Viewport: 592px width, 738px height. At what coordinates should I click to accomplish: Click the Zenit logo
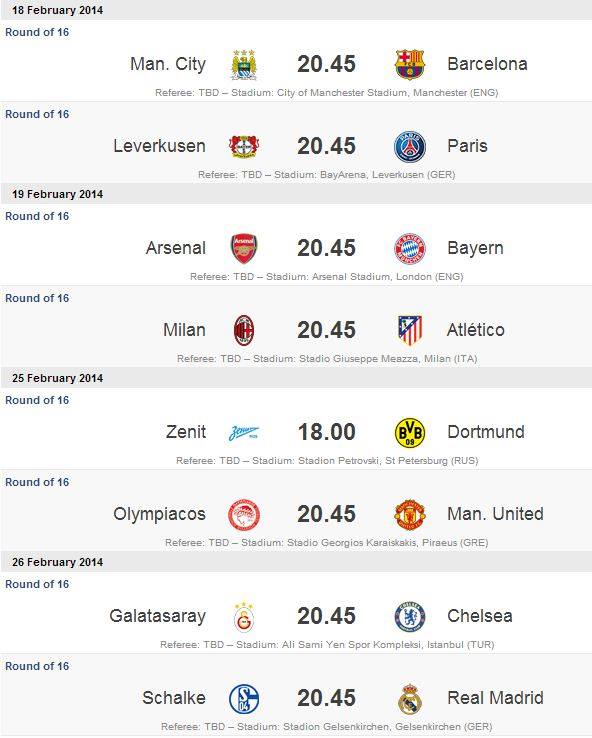244,433
